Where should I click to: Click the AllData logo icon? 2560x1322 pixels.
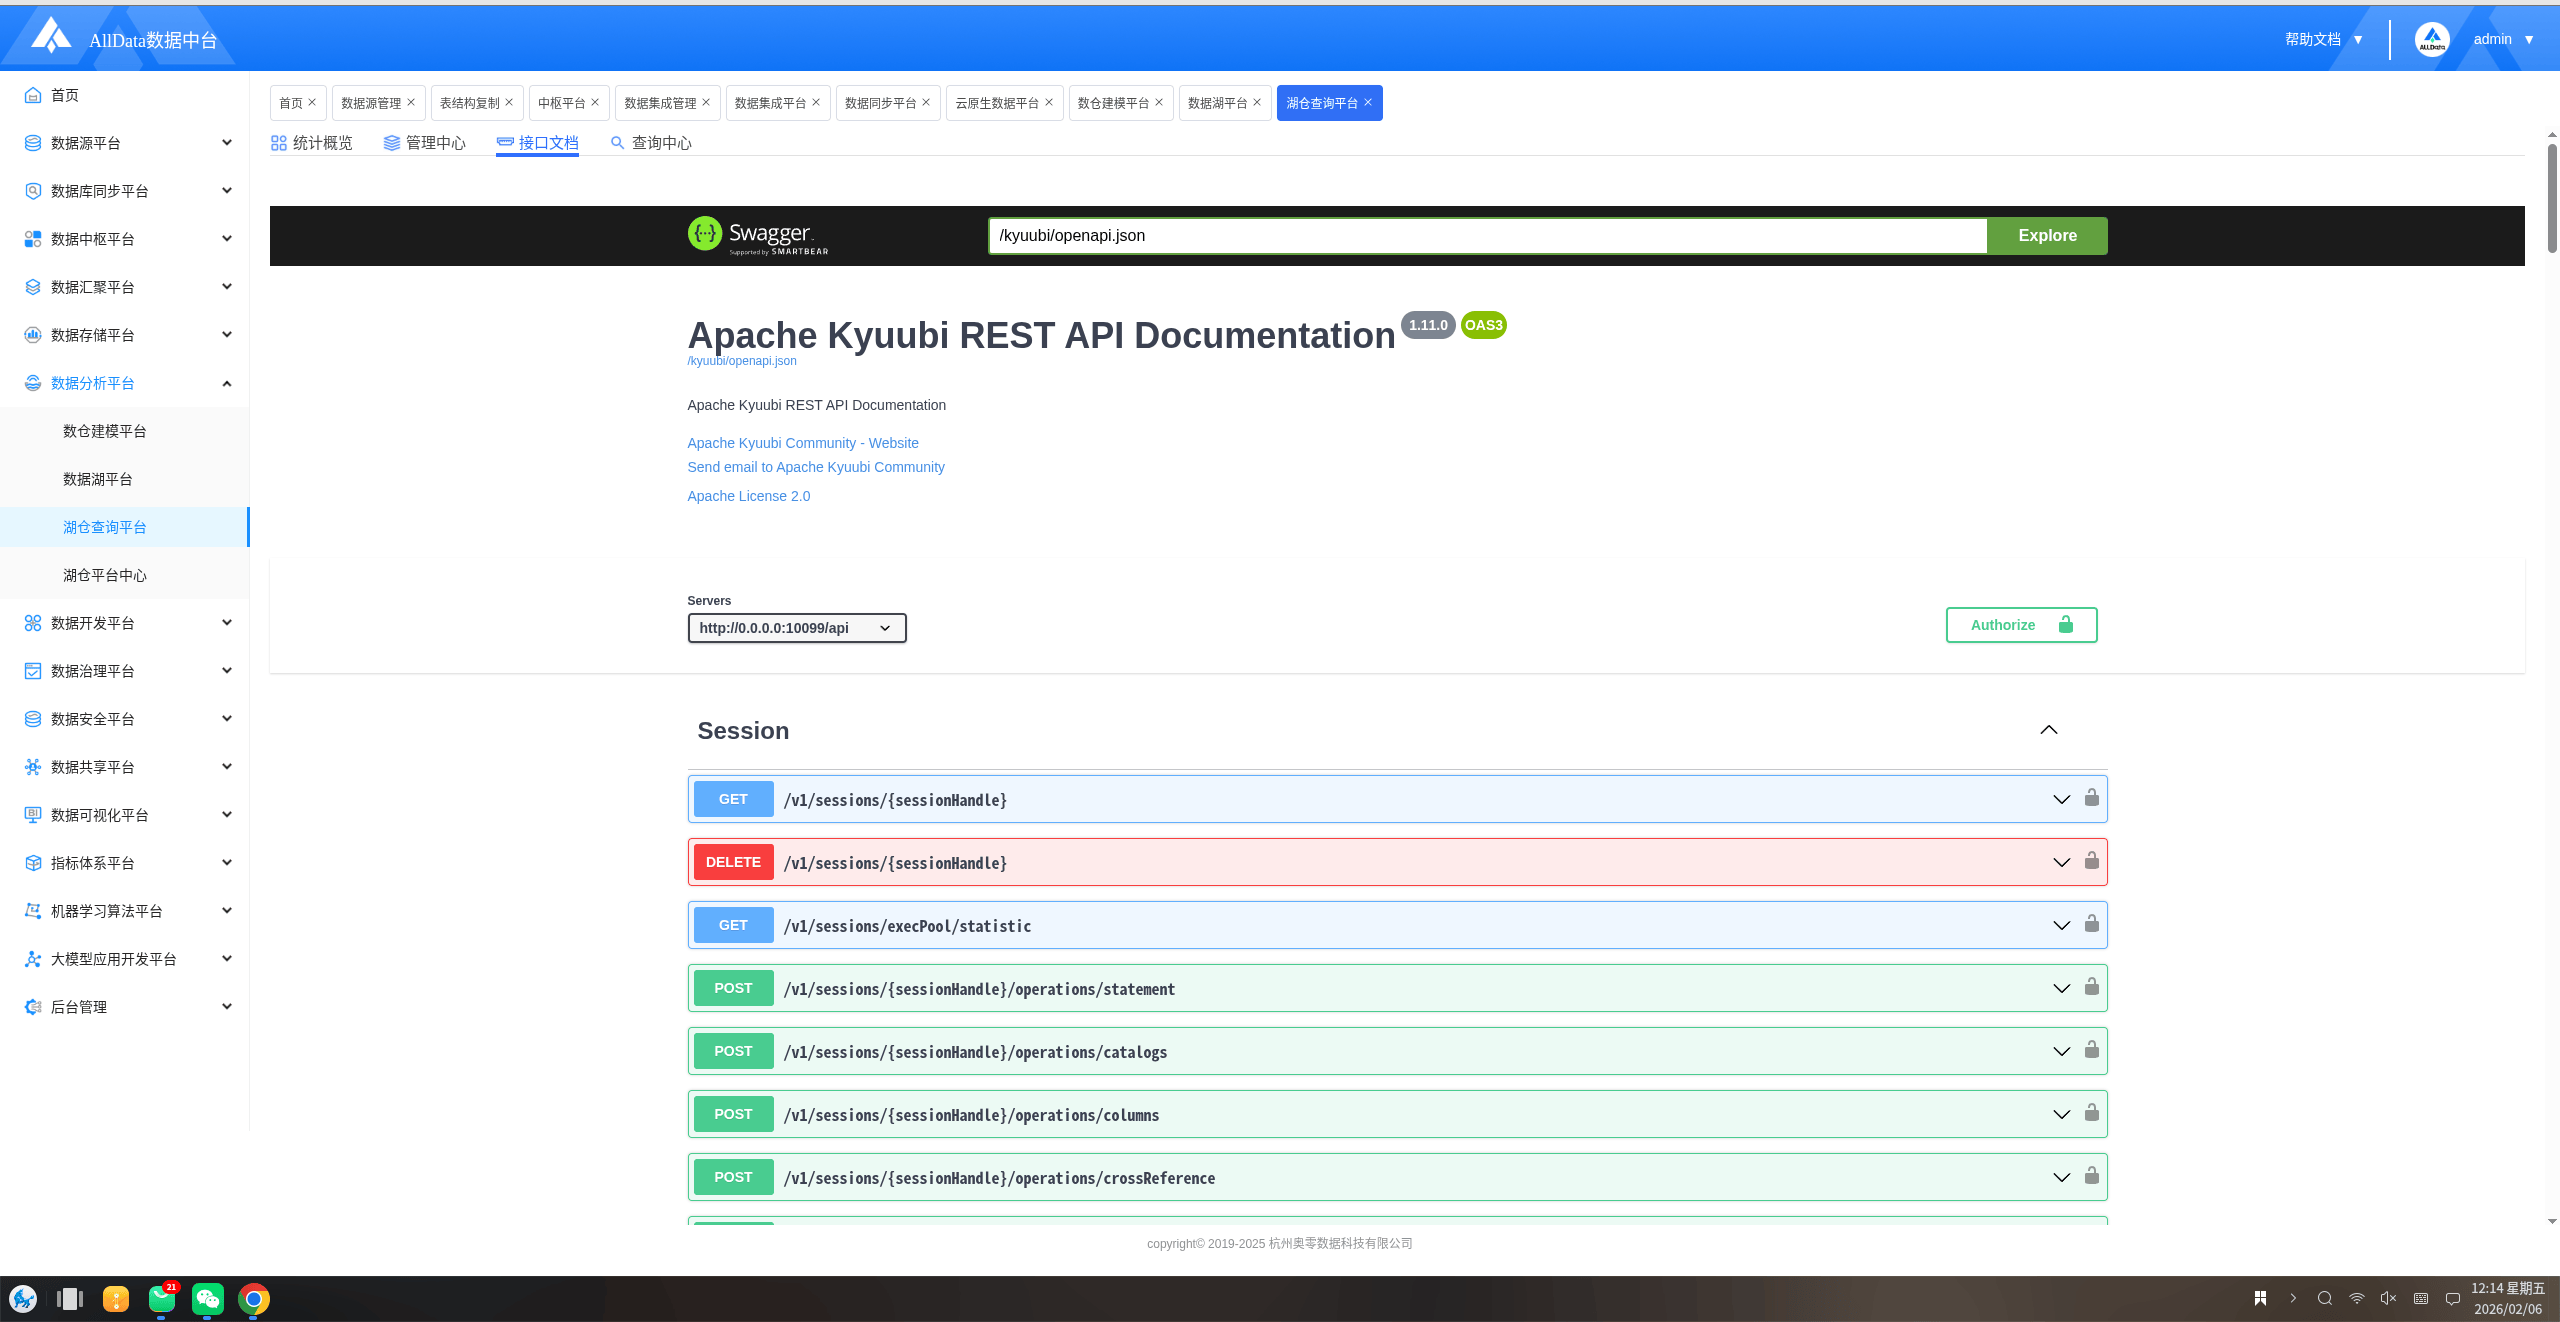coord(51,36)
